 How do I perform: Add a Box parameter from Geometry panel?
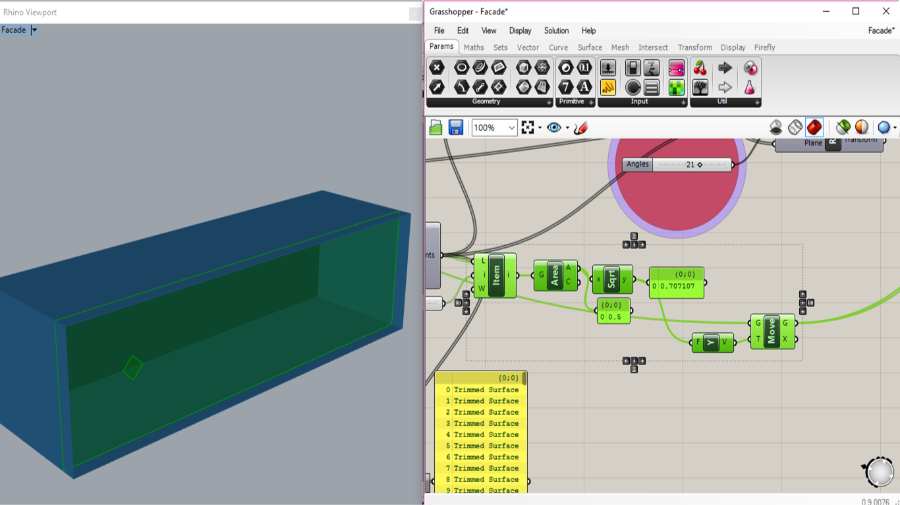pos(523,68)
